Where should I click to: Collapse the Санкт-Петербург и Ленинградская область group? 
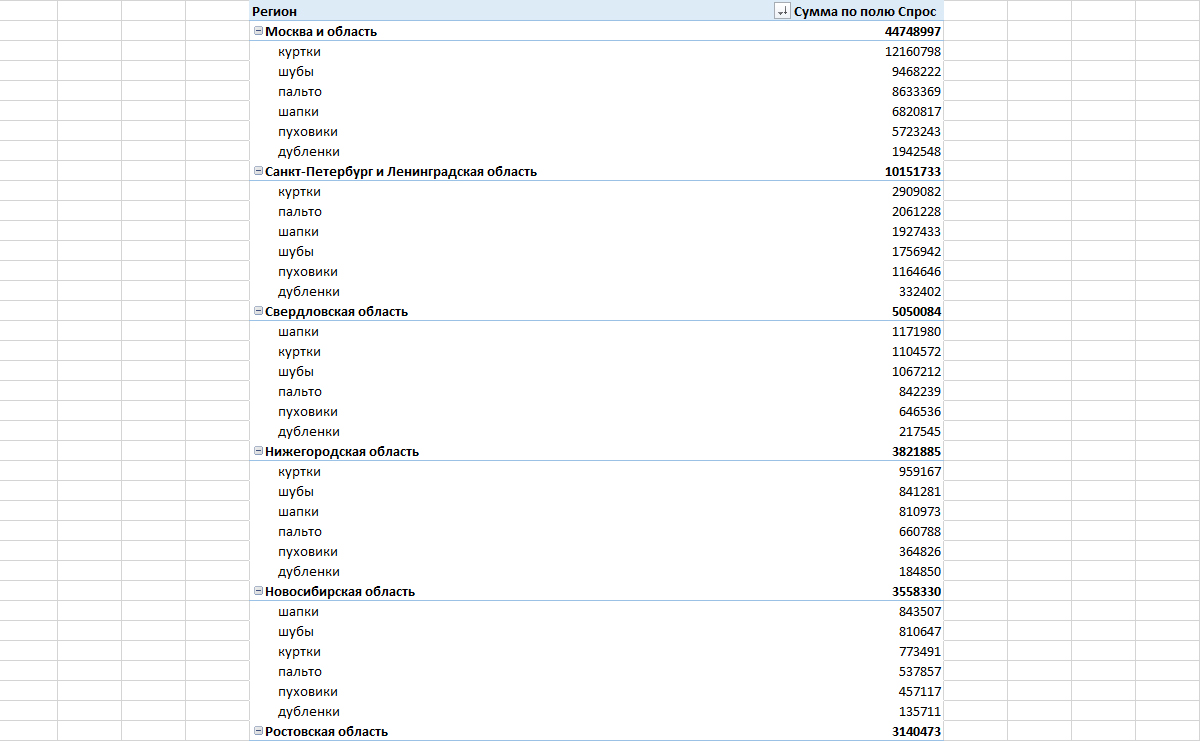[258, 171]
